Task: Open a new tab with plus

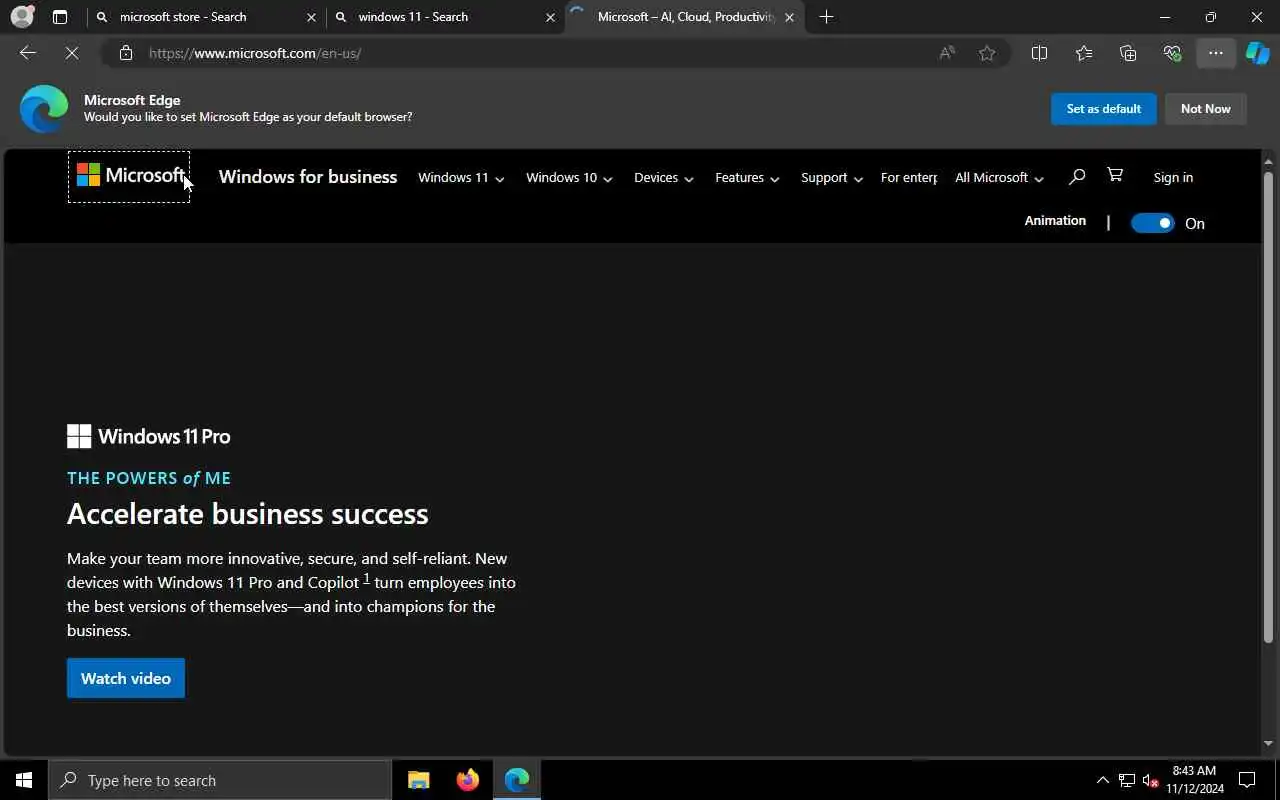Action: point(826,17)
